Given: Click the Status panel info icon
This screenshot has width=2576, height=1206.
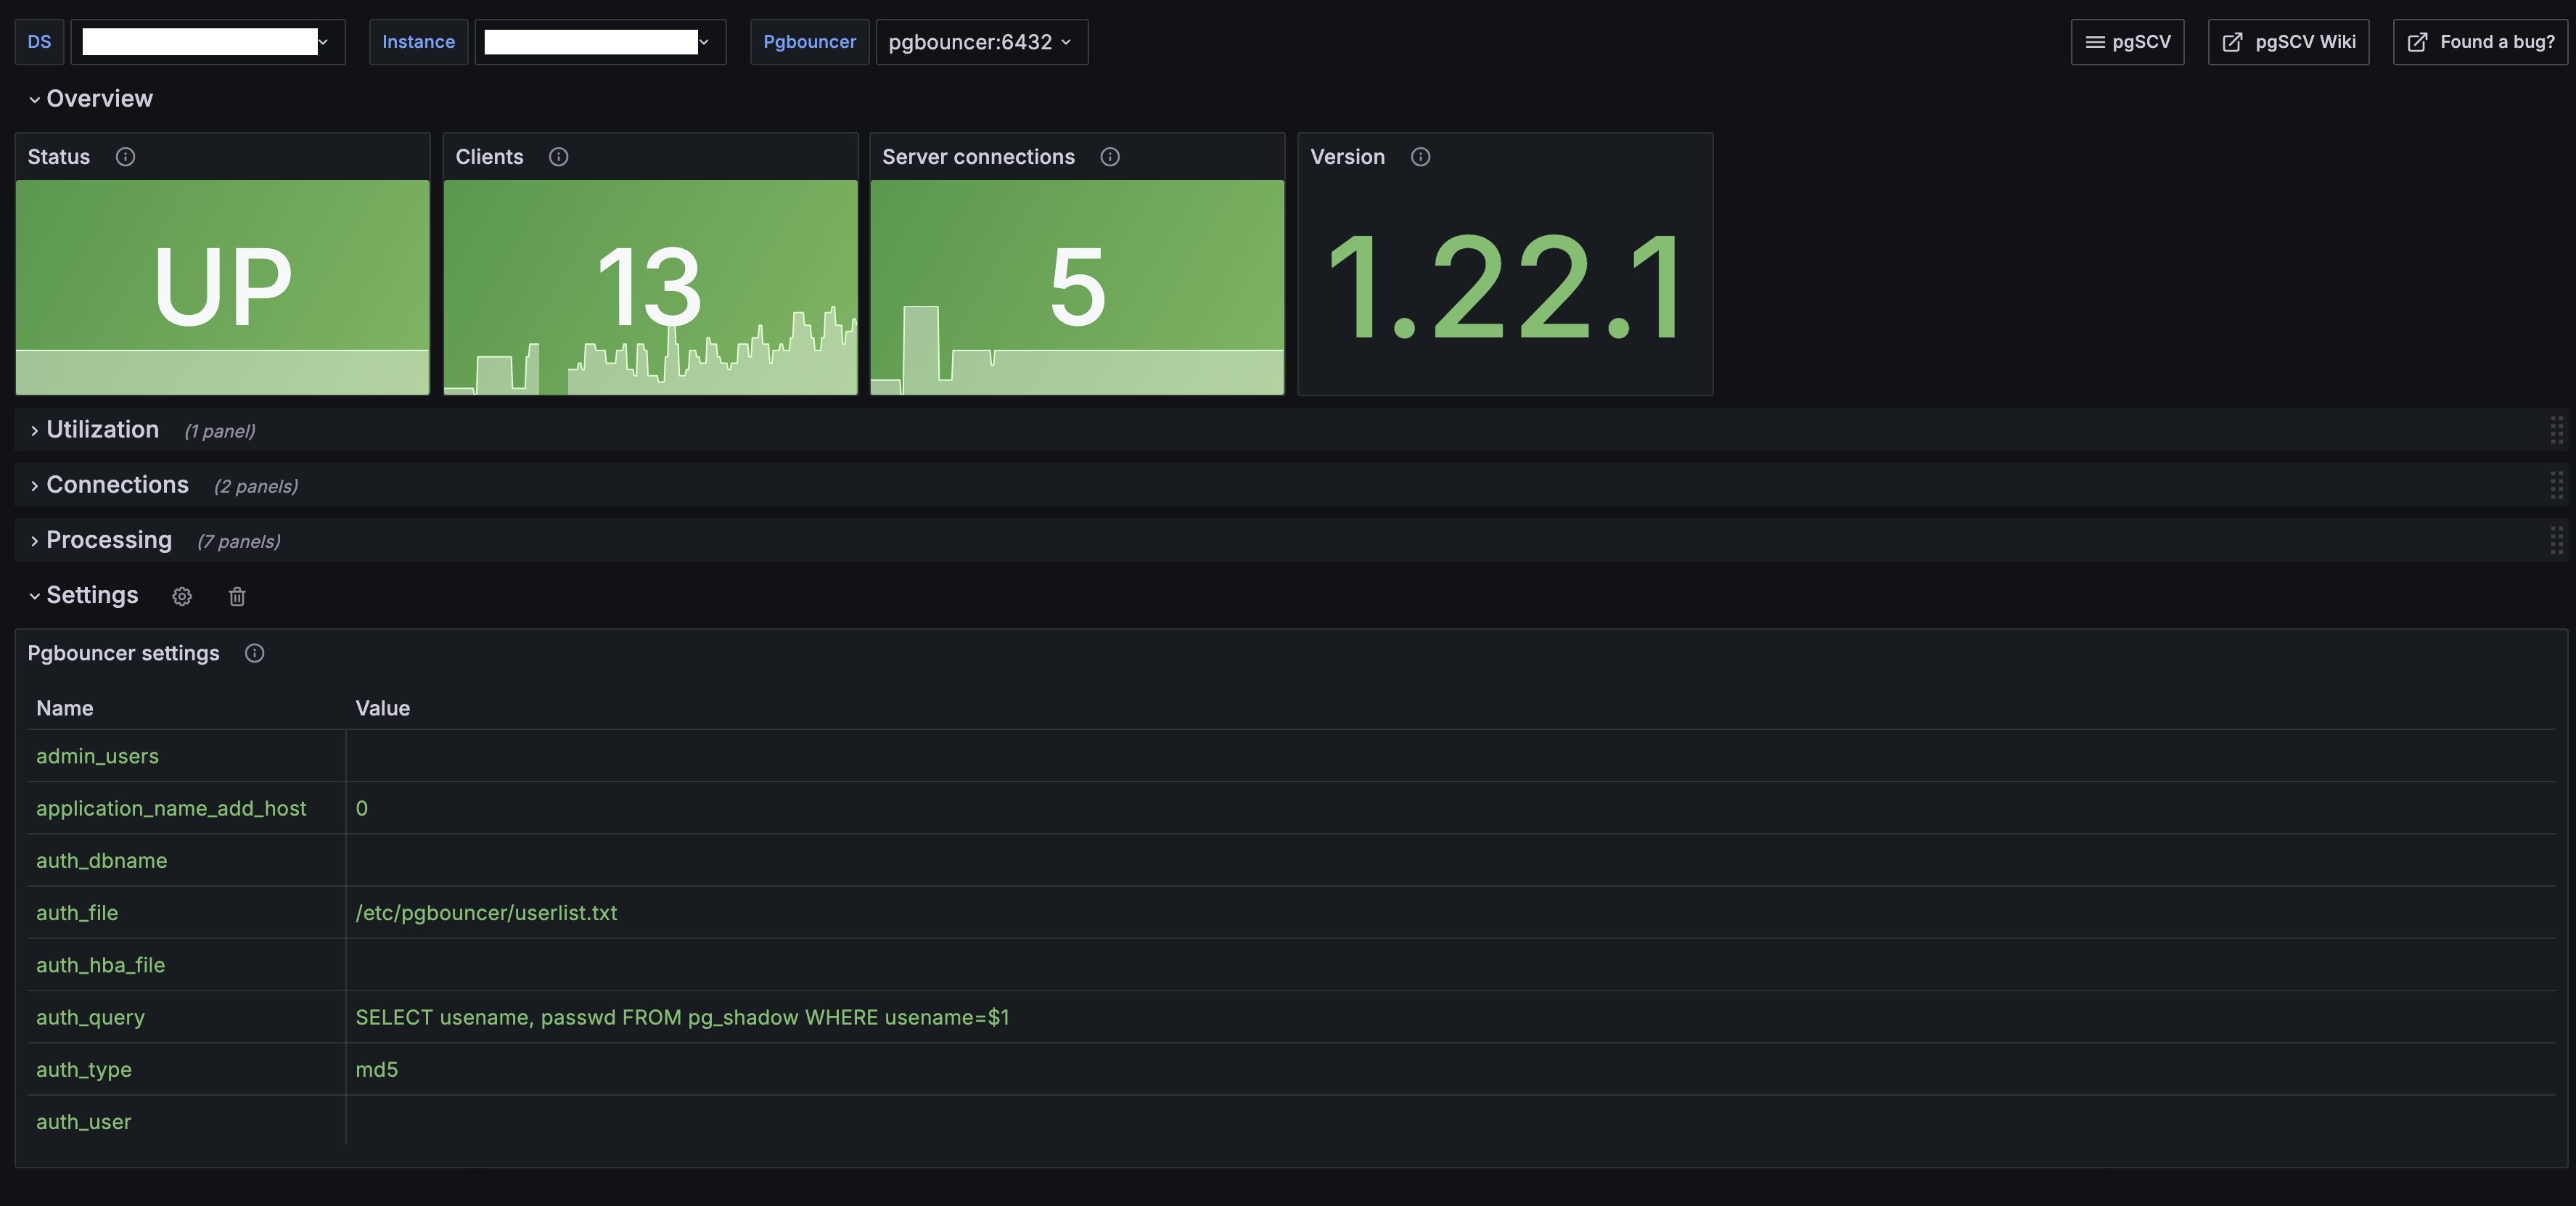Looking at the screenshot, I should point(125,157).
